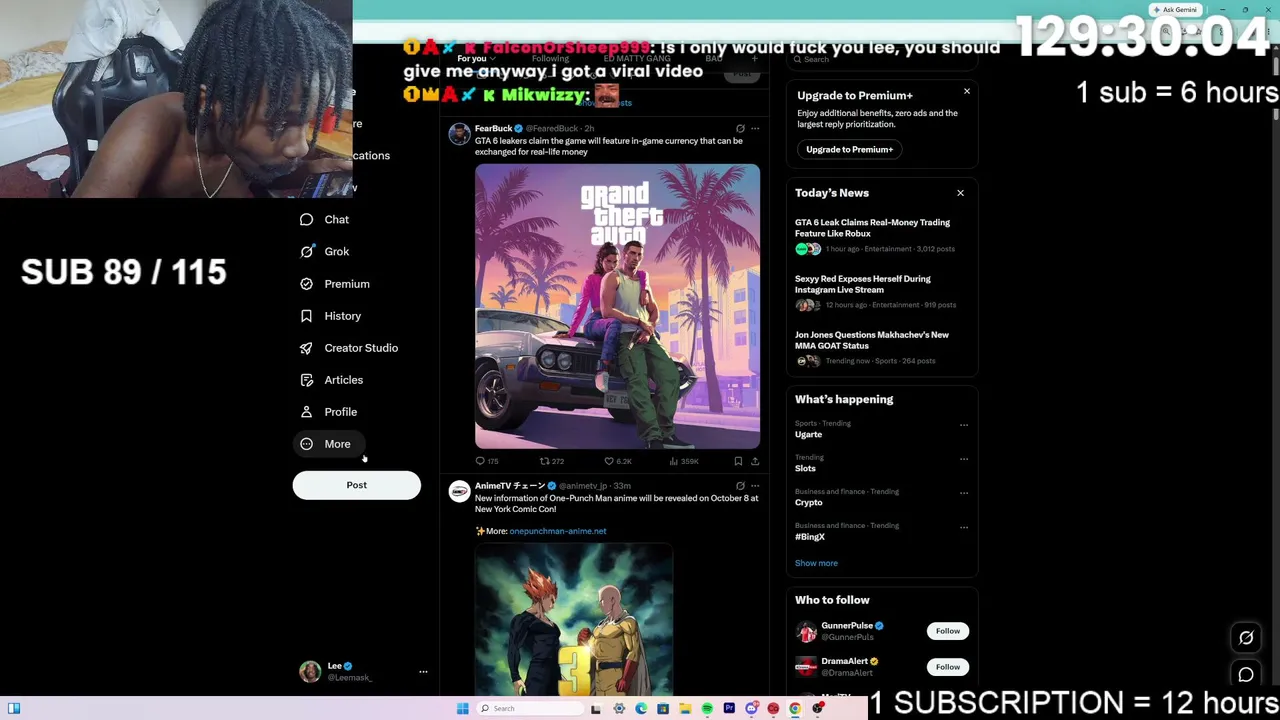Open the One-Punch Man post image
The image size is (1280, 720).
point(574,620)
